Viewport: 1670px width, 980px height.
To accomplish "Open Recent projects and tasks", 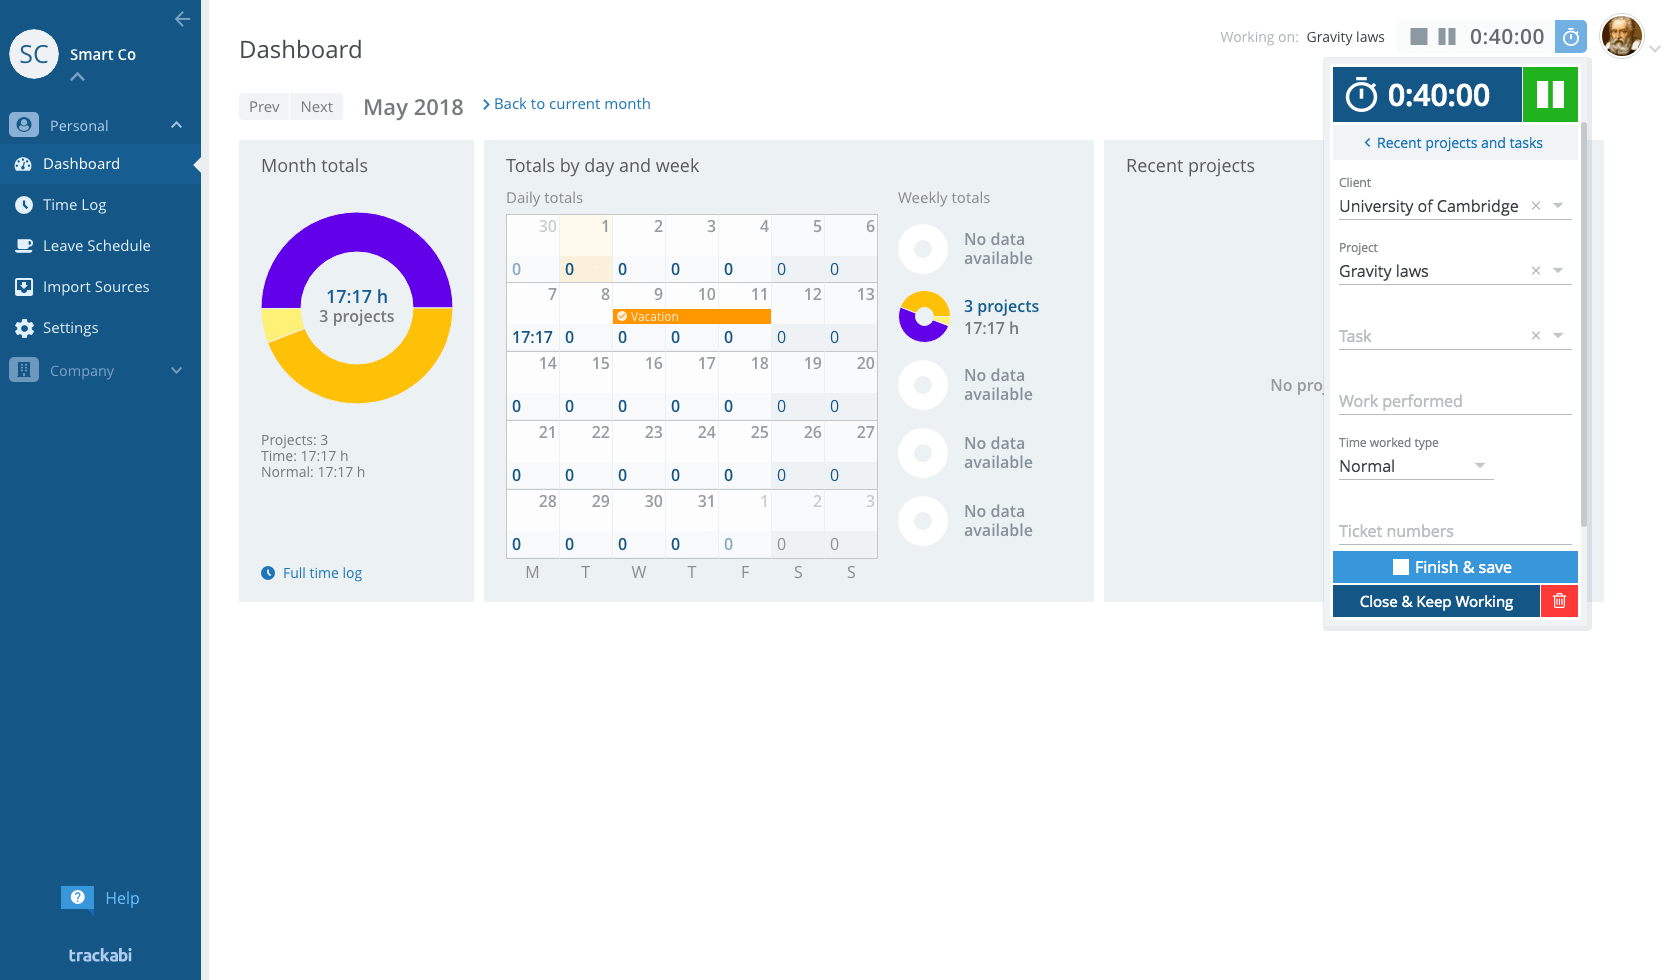I will tap(1455, 143).
